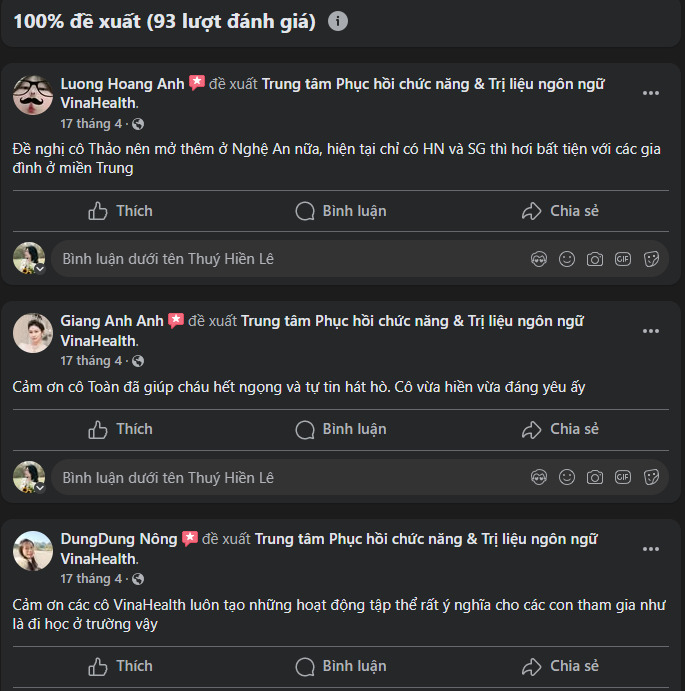Open Giang Anh Anh's profile picture
Image resolution: width=685 pixels, height=691 pixels.
(x=33, y=333)
